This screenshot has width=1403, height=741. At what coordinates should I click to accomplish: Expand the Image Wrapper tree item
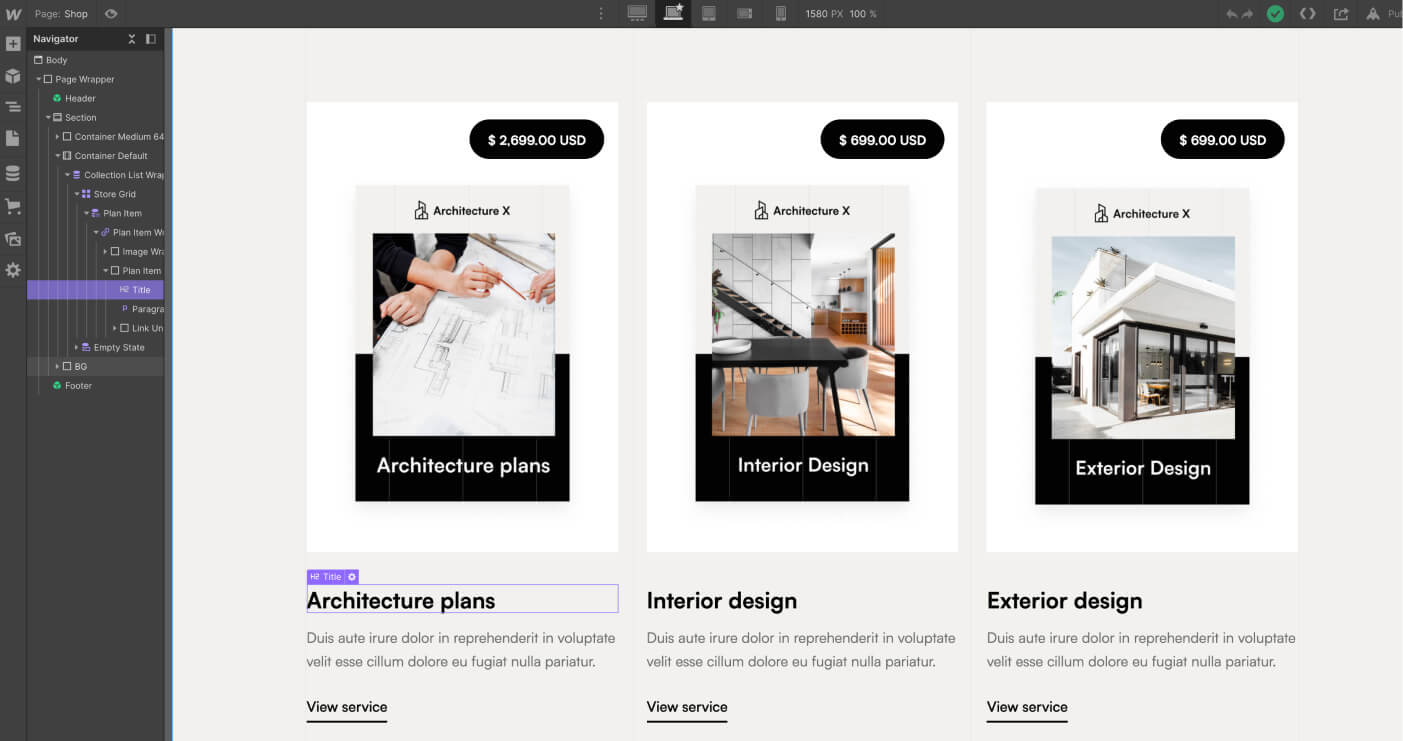point(104,251)
